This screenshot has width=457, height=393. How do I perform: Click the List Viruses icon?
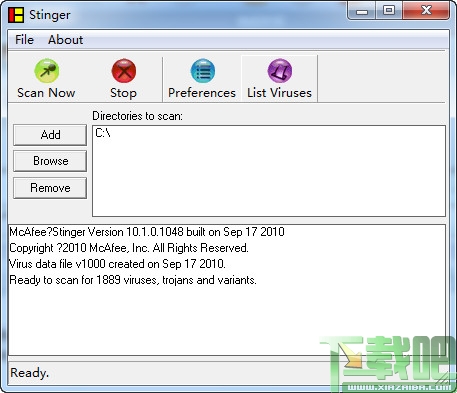coord(280,71)
